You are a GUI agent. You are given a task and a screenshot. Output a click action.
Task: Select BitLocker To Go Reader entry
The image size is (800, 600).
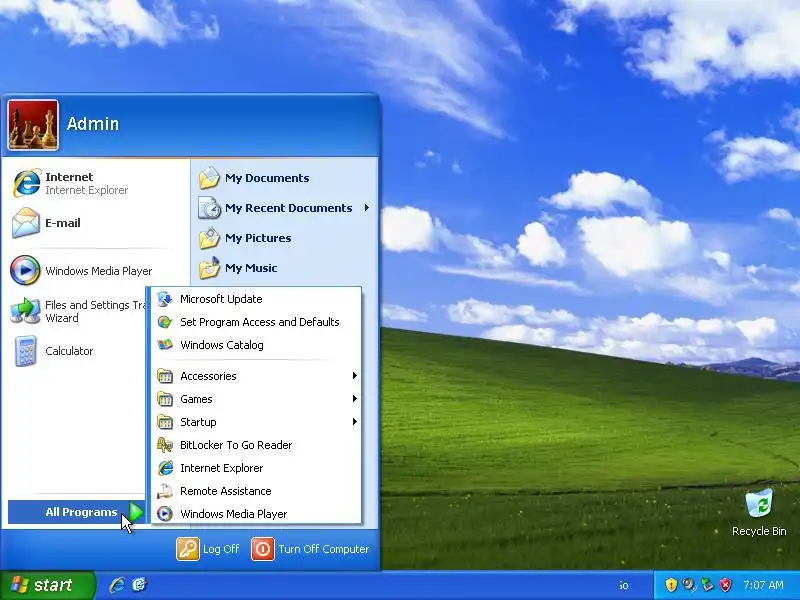[257, 445]
